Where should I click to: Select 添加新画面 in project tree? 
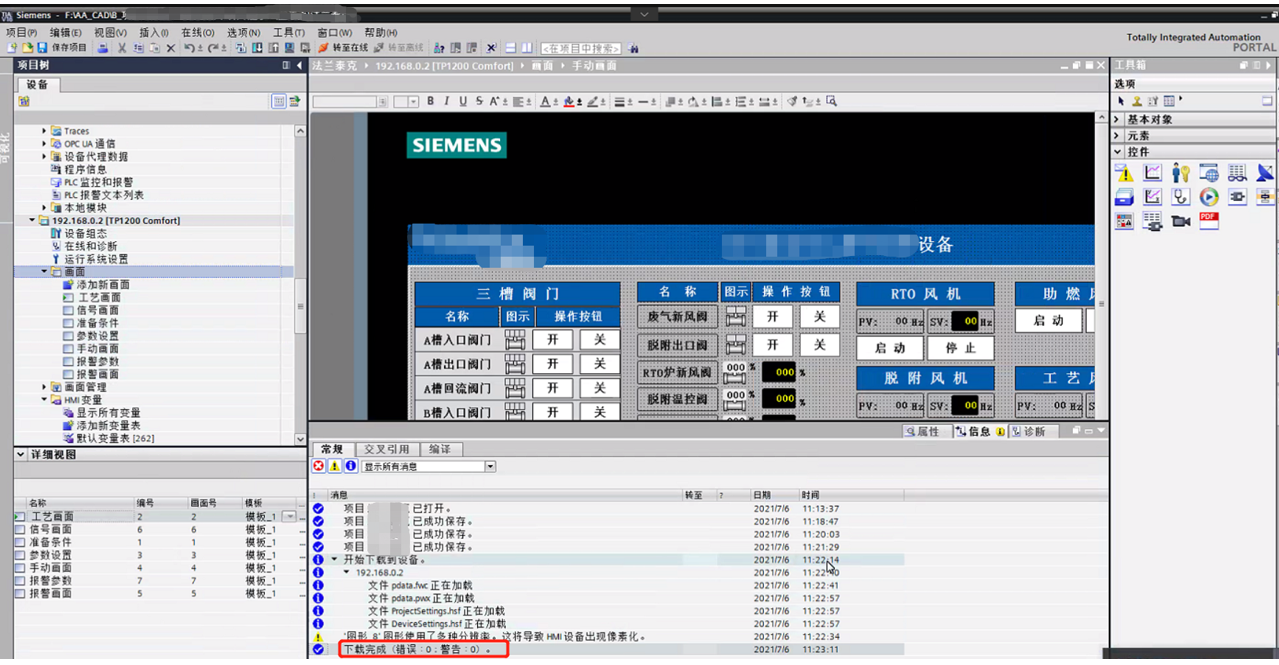pos(103,284)
